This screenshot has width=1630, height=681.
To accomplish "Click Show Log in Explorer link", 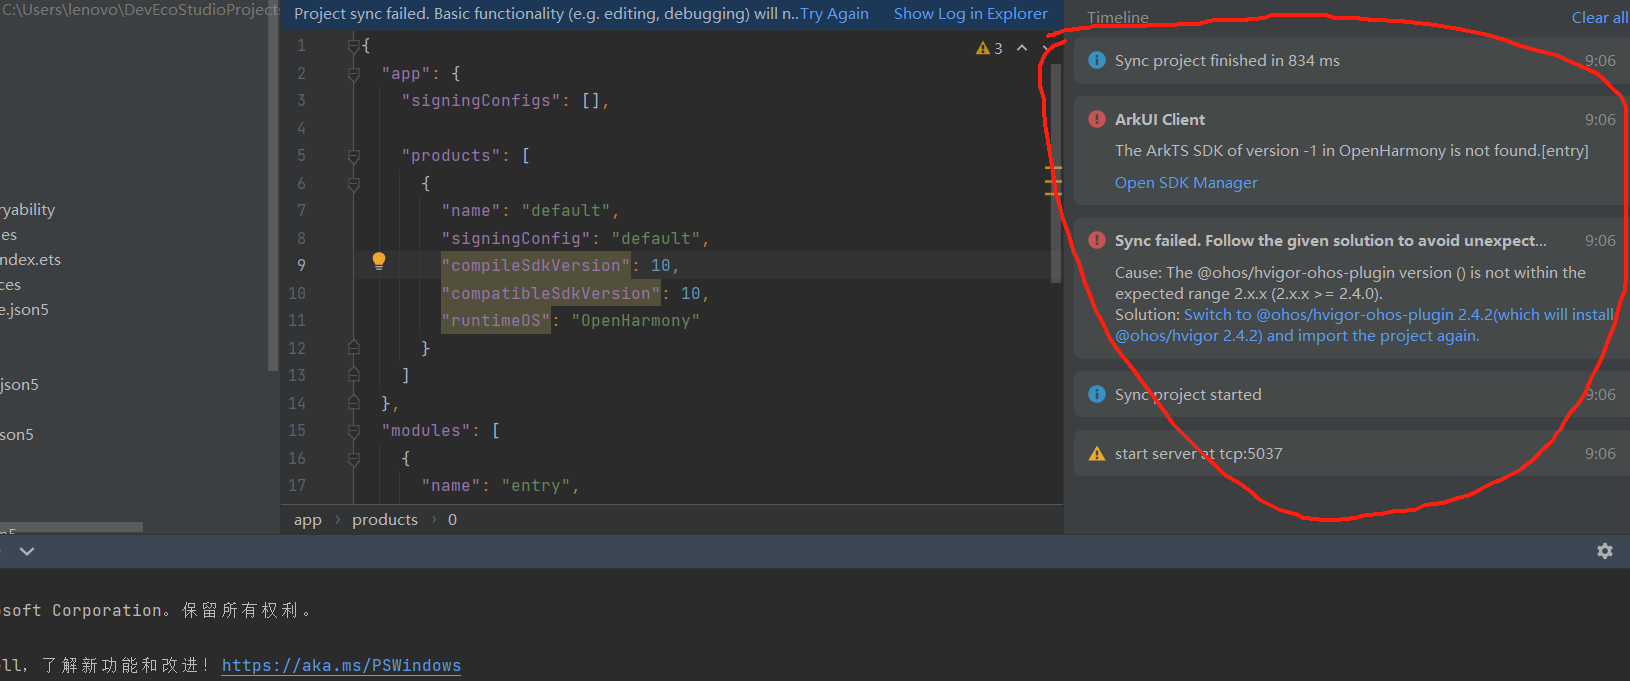I will point(971,14).
